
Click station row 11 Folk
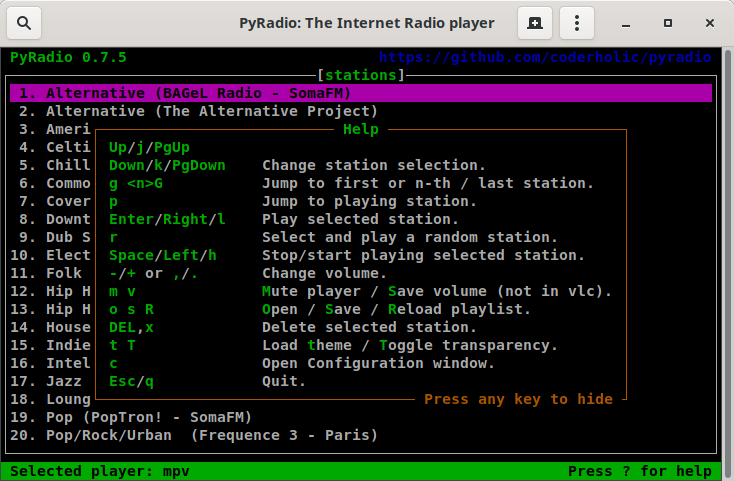(46, 273)
